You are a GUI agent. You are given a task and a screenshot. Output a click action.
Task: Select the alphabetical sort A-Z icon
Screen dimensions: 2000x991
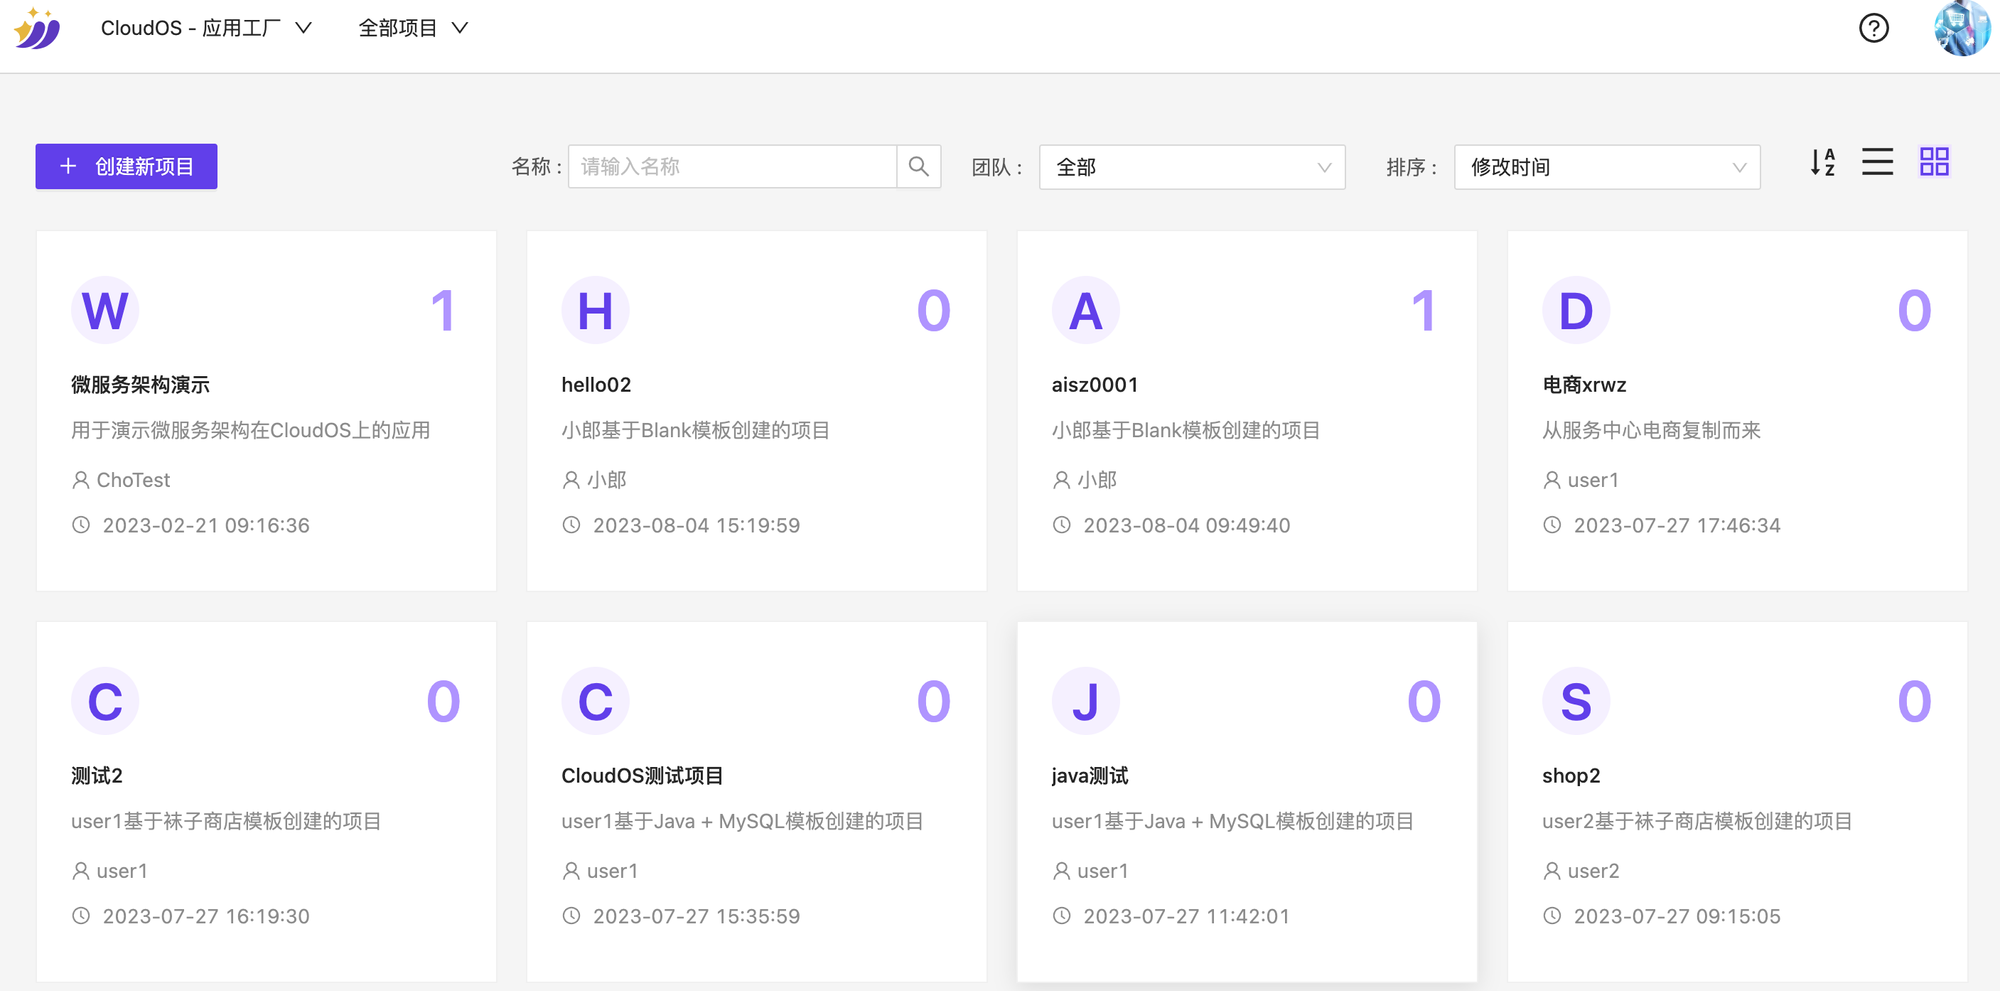pyautogui.click(x=1822, y=163)
